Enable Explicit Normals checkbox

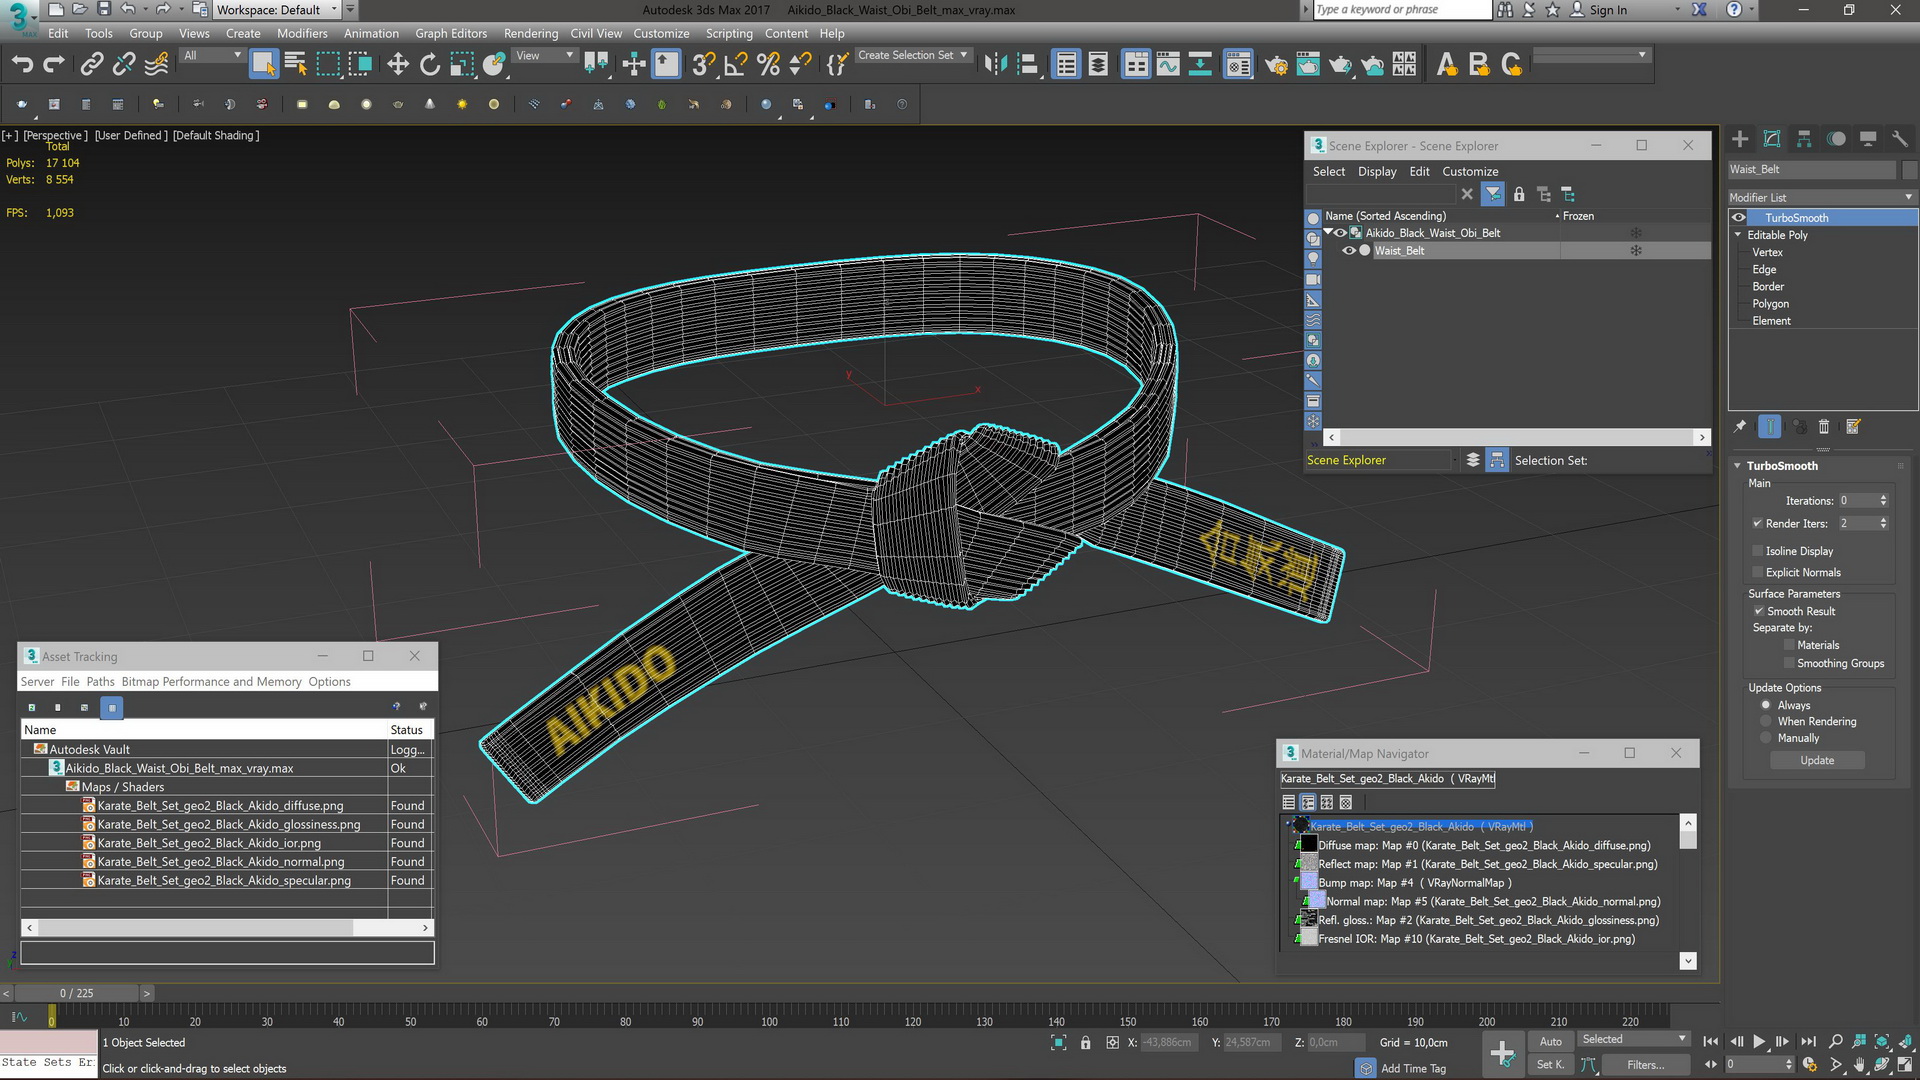(1758, 572)
